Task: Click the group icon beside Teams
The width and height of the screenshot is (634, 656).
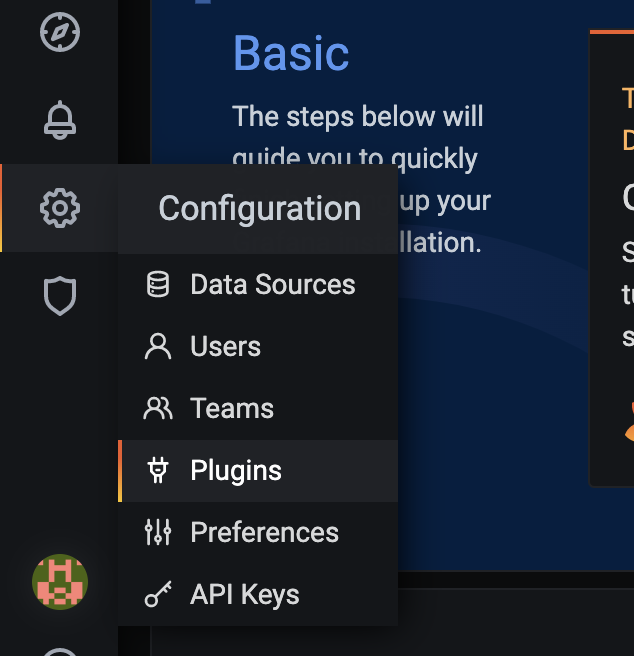Action: point(158,409)
